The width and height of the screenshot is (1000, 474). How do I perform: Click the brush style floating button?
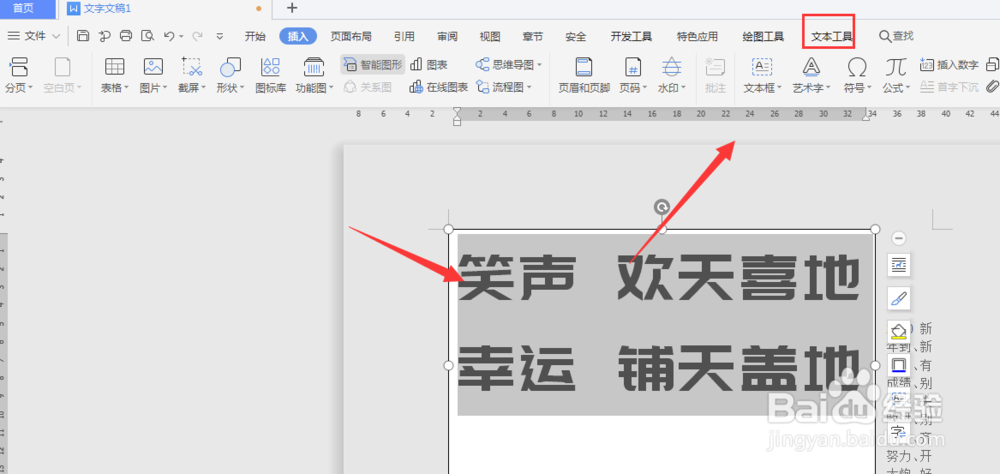(899, 298)
